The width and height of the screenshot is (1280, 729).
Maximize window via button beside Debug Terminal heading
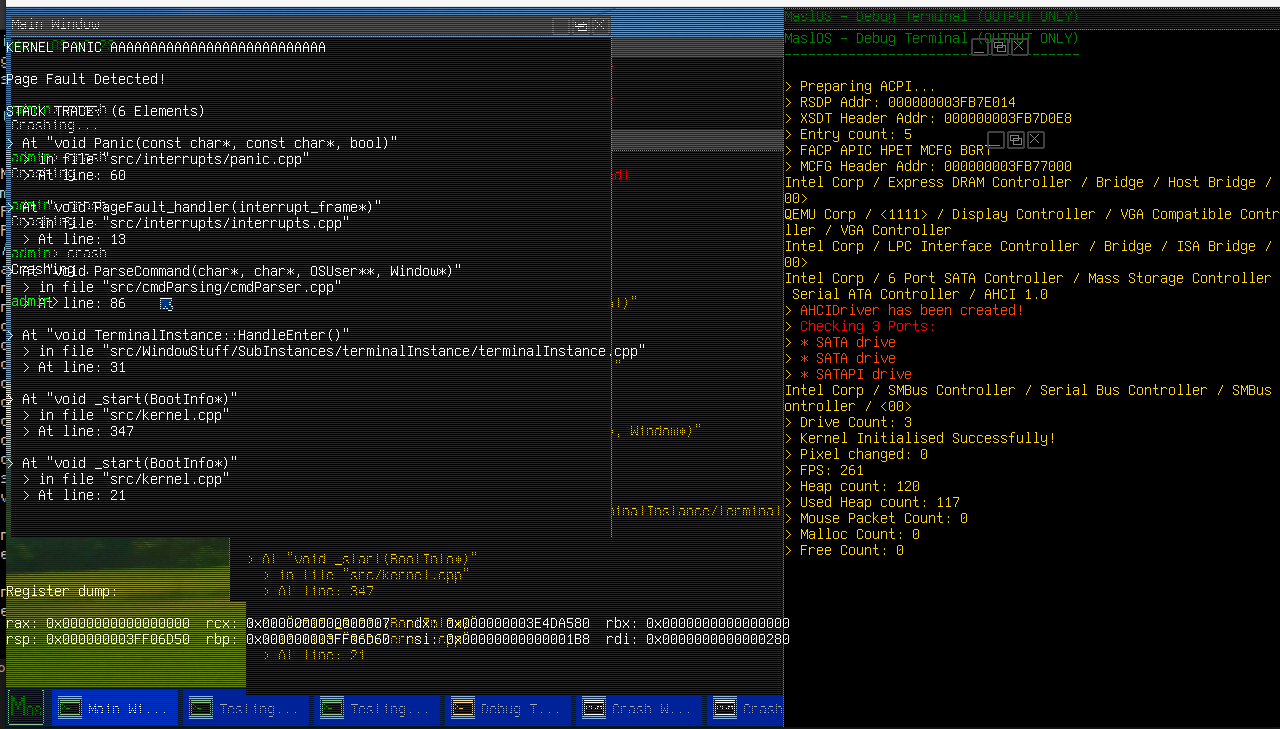coord(999,47)
